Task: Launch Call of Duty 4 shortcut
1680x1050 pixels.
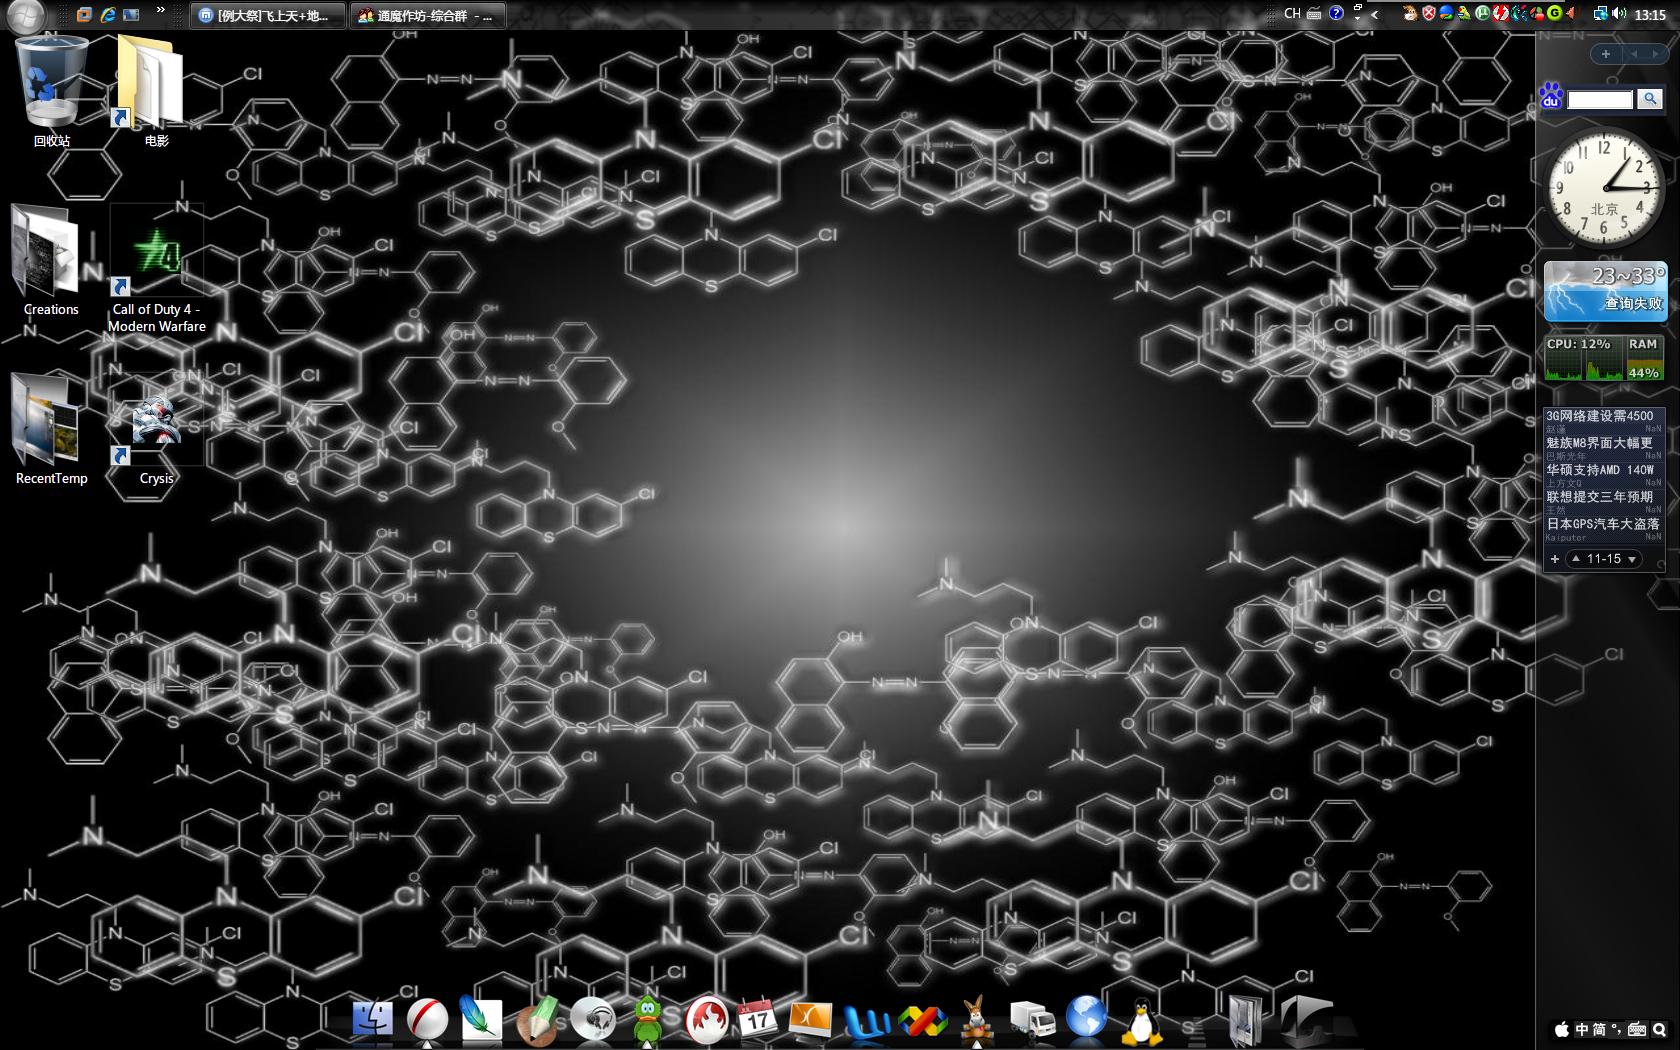Action: [156, 269]
